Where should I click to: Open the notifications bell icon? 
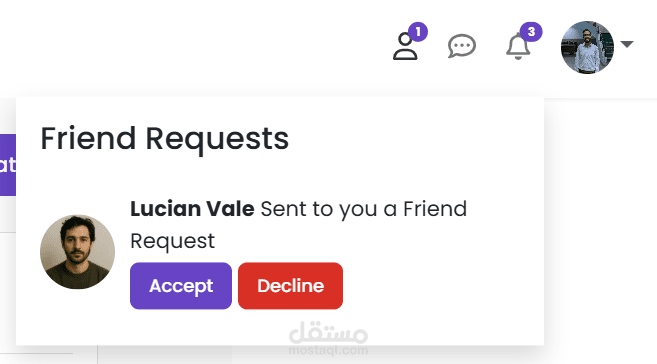(x=518, y=46)
